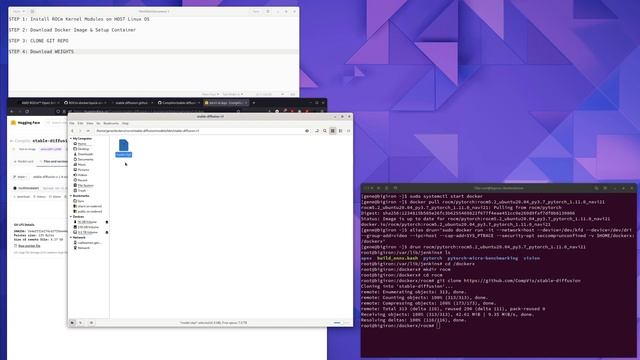This screenshot has height=360, width=640.
Task: Hide sidebar button in file manager status bar
Action: pyautogui.click(x=91, y=323)
